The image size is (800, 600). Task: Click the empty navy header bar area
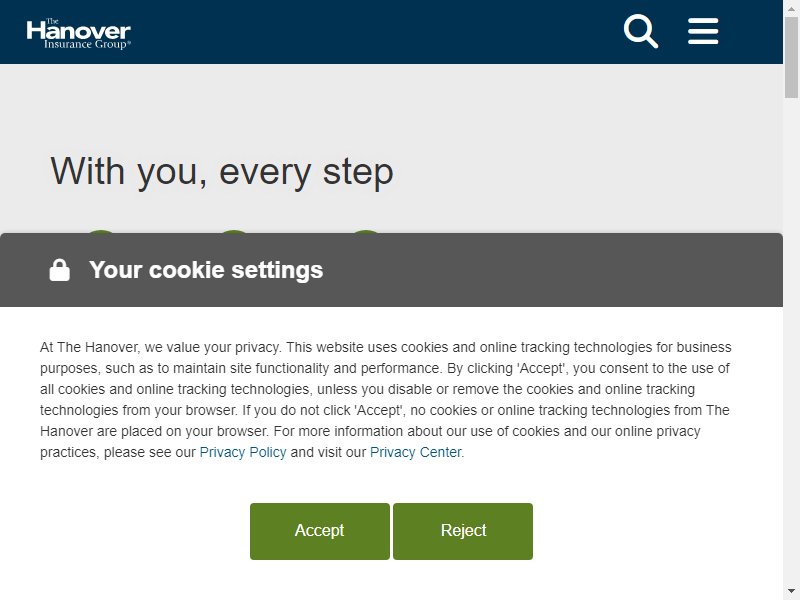[x=378, y=32]
